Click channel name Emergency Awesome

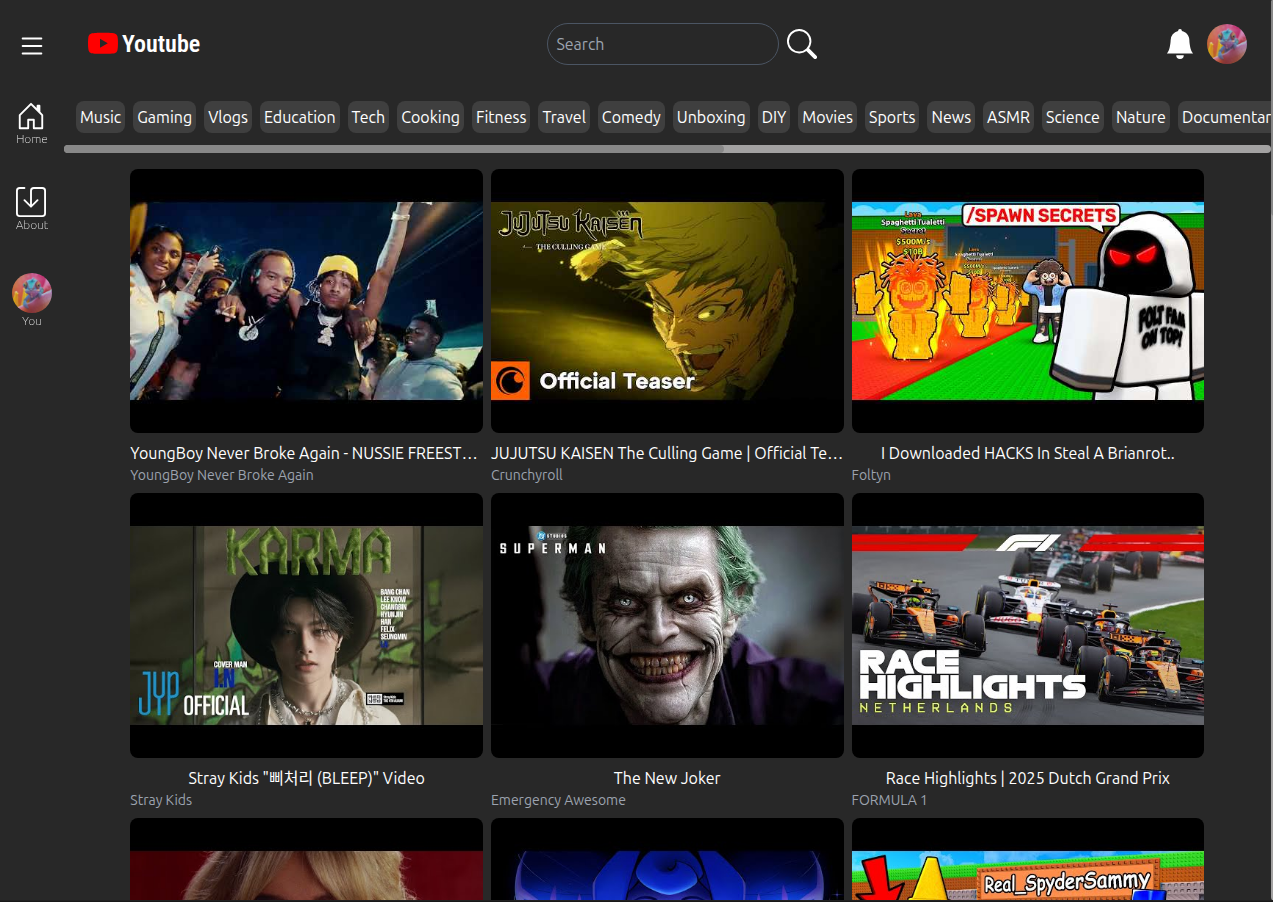pyautogui.click(x=558, y=800)
